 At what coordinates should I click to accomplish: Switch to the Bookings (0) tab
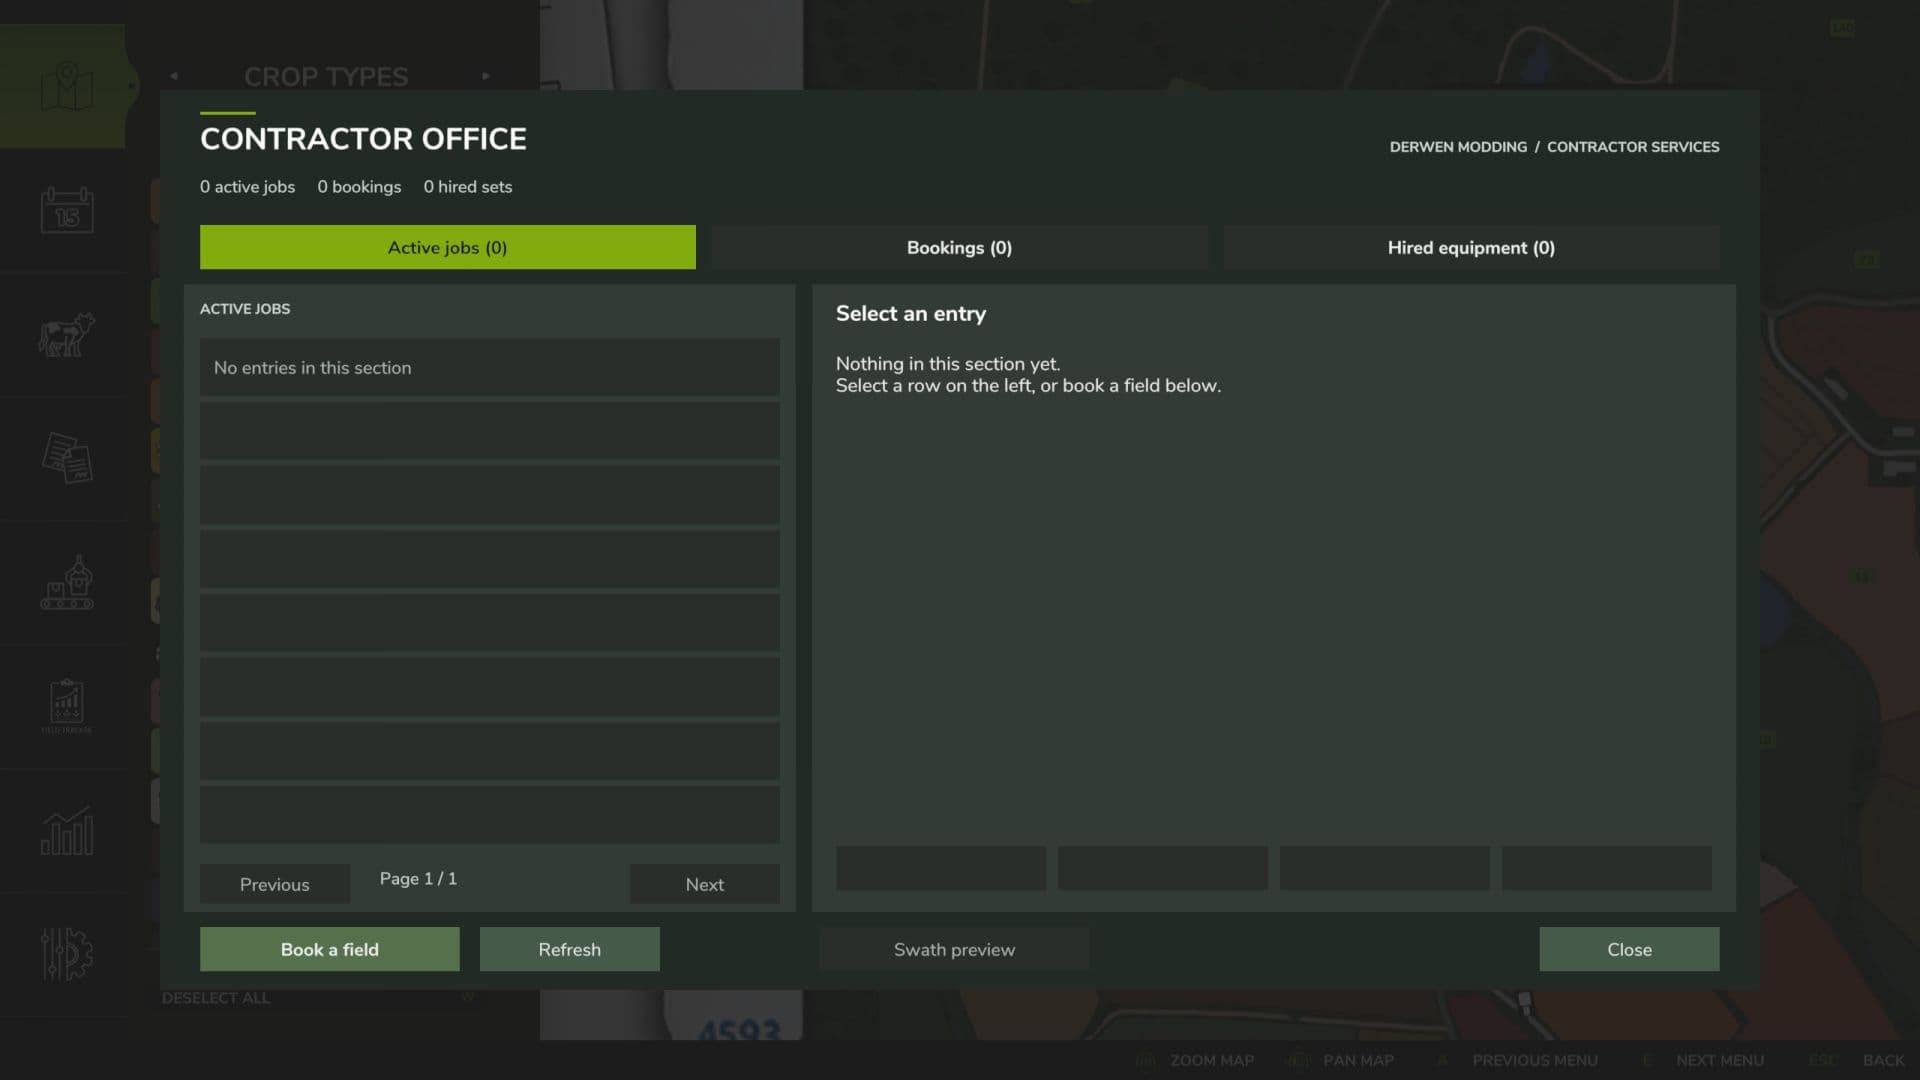(959, 247)
